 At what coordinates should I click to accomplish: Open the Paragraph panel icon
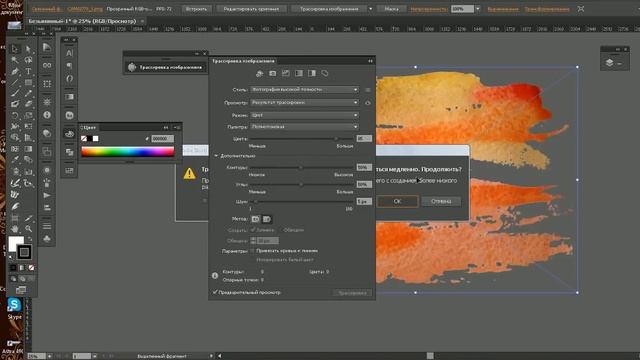pyautogui.click(x=69, y=66)
